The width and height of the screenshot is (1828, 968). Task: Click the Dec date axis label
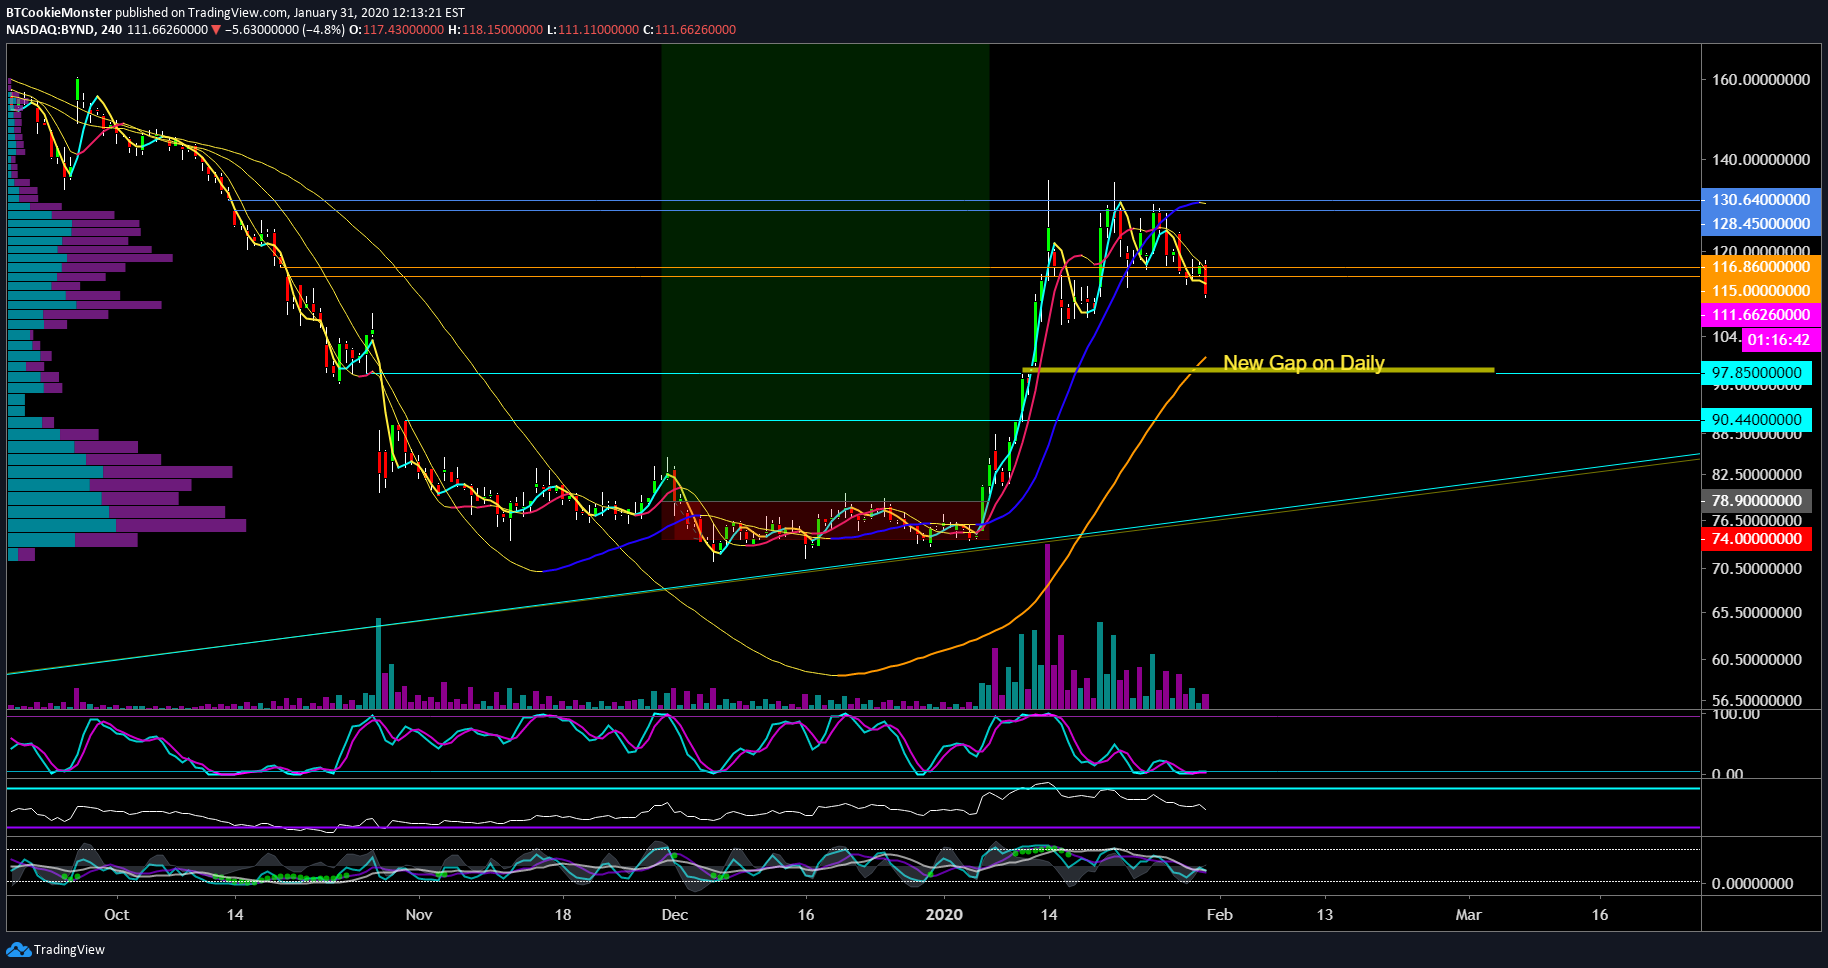675,915
